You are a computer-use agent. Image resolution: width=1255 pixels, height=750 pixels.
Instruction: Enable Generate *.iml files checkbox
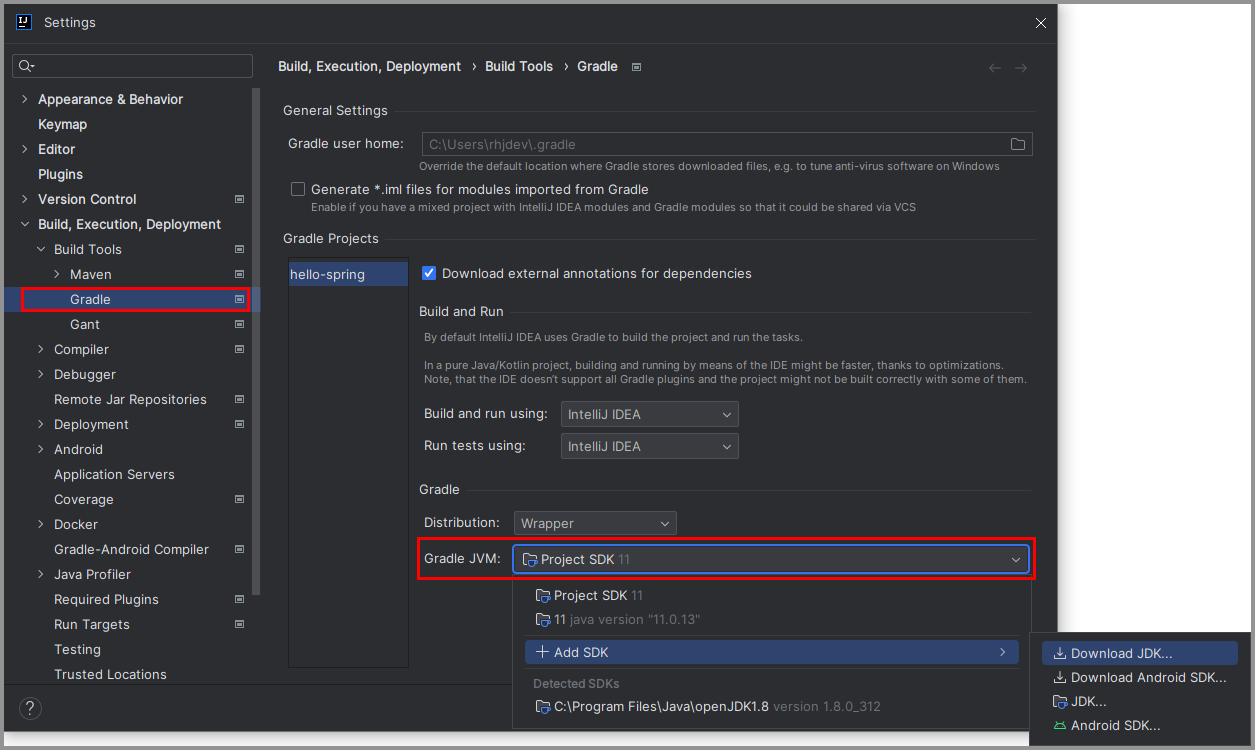click(298, 189)
